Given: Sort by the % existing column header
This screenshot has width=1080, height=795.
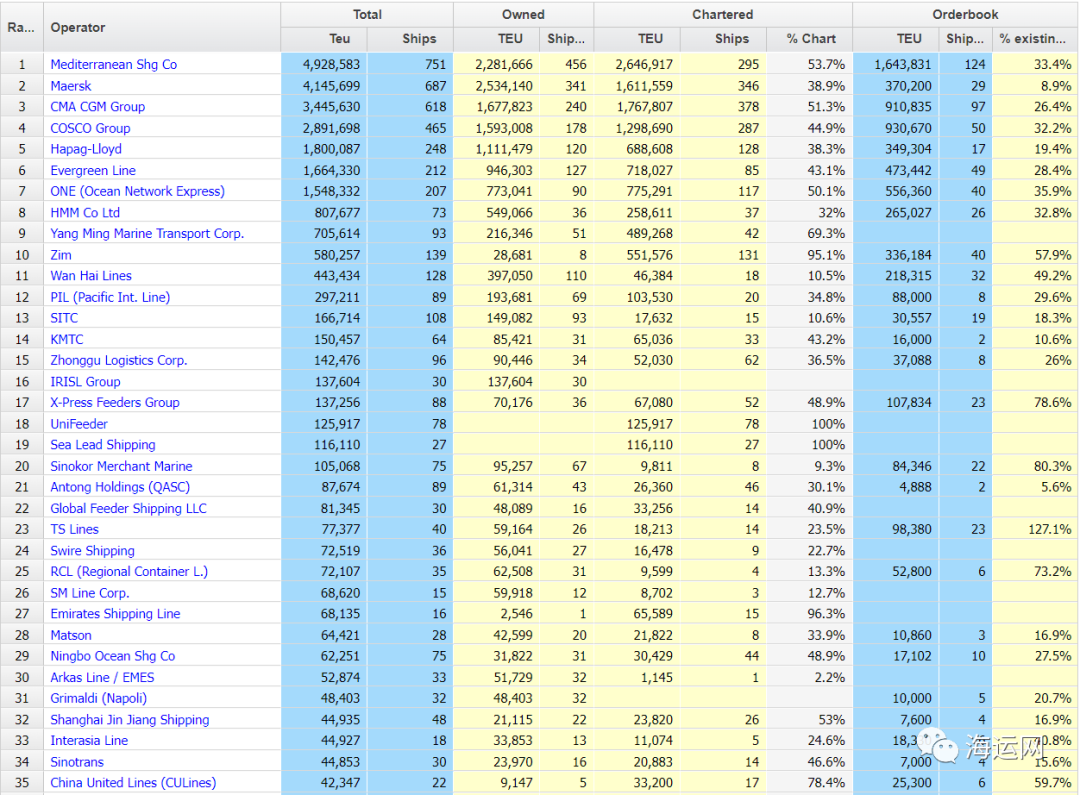Looking at the screenshot, I should (1035, 39).
